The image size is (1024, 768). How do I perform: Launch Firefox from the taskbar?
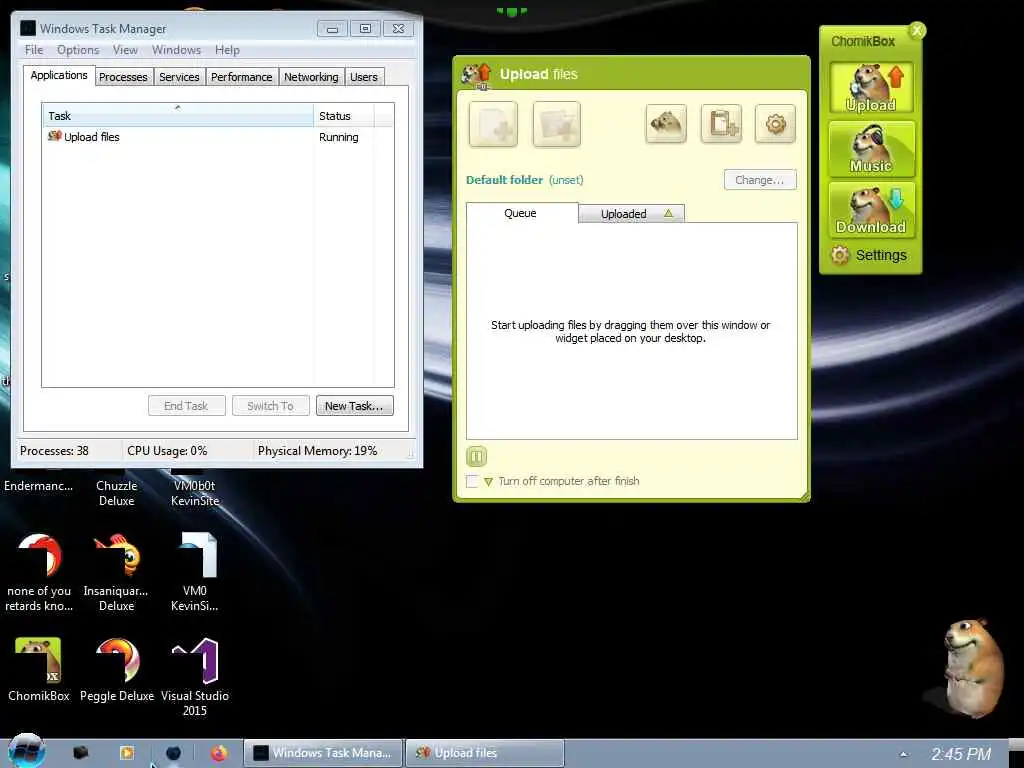pos(219,753)
